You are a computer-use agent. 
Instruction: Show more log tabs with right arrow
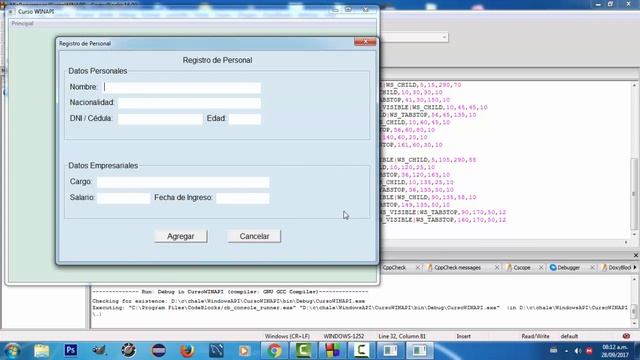(635, 268)
